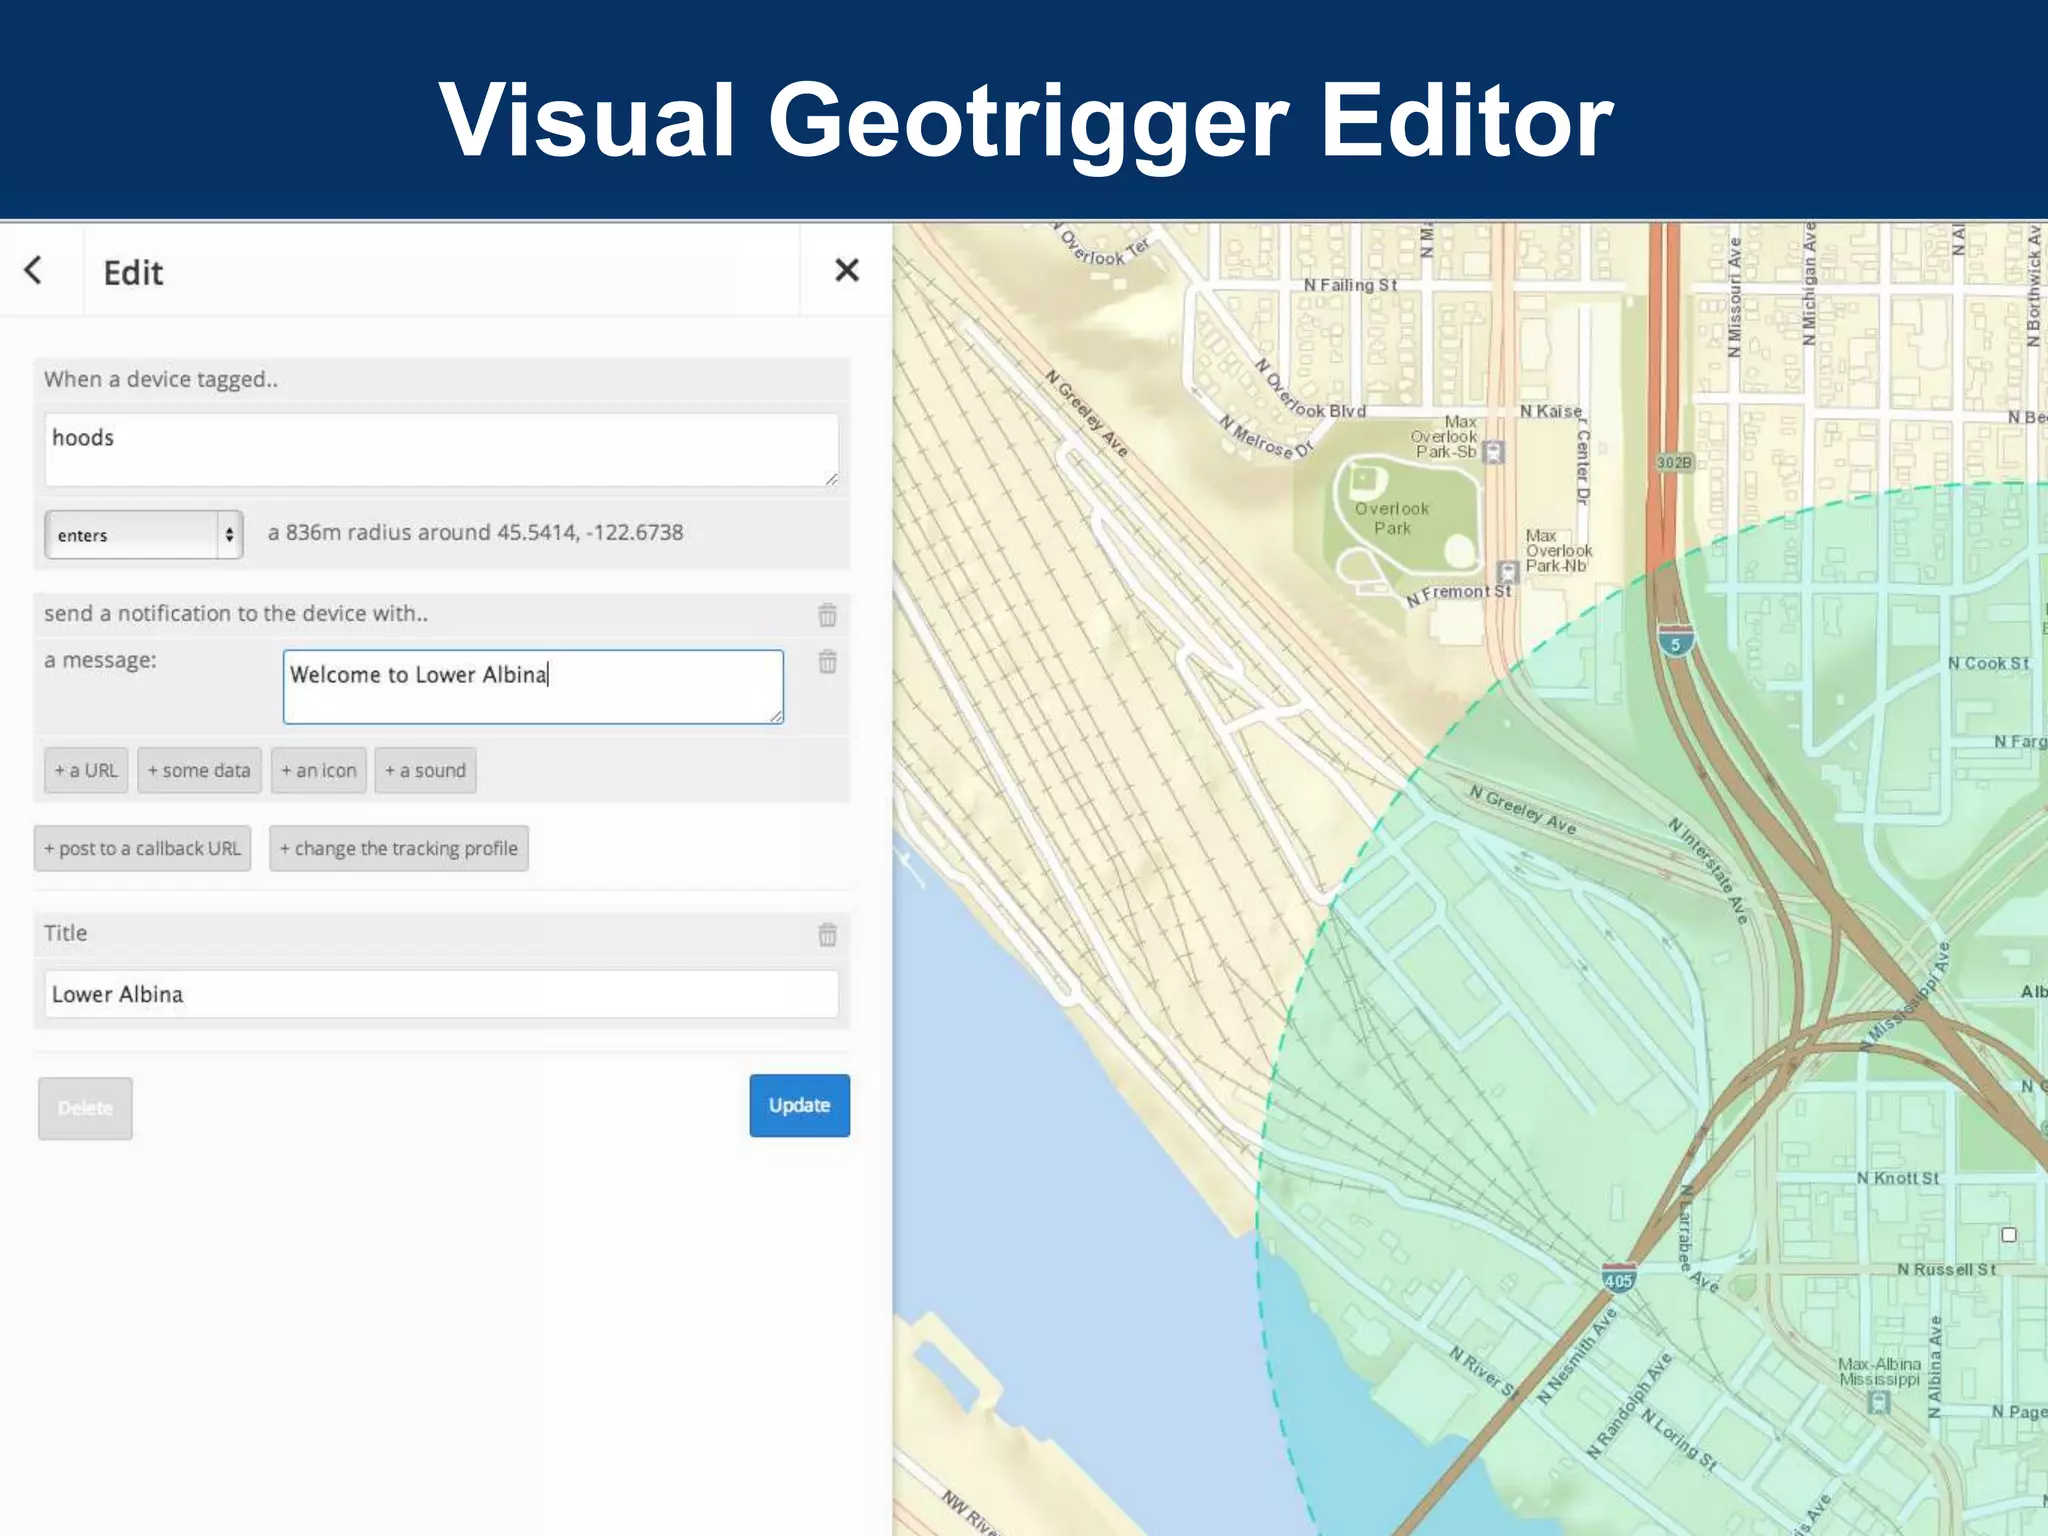
Task: Click the 'N Knott St' street label
Action: 1898,1178
